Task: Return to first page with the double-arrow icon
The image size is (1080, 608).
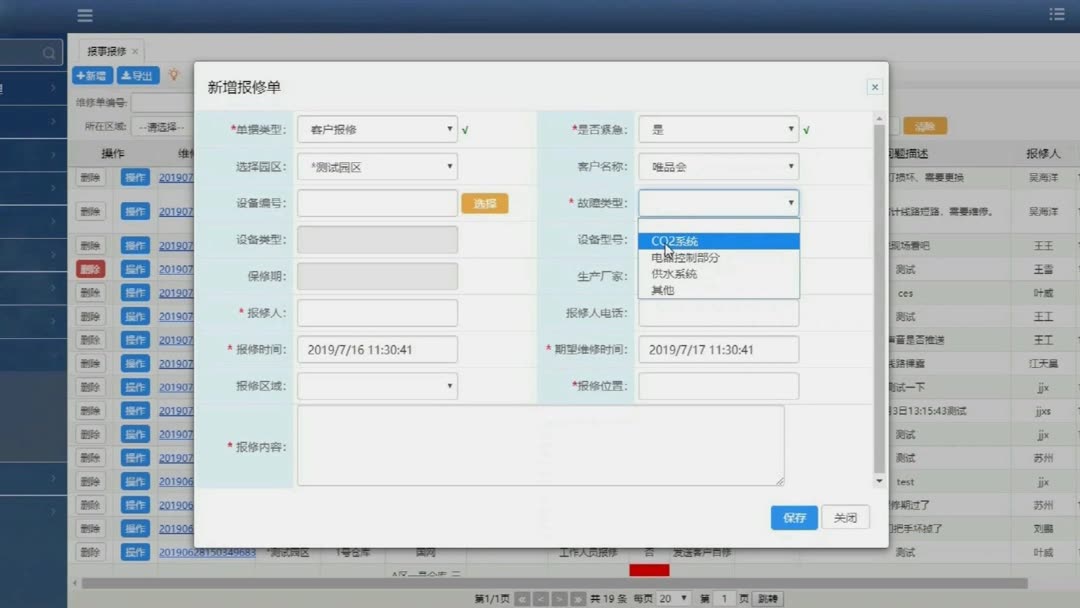Action: (x=523, y=597)
